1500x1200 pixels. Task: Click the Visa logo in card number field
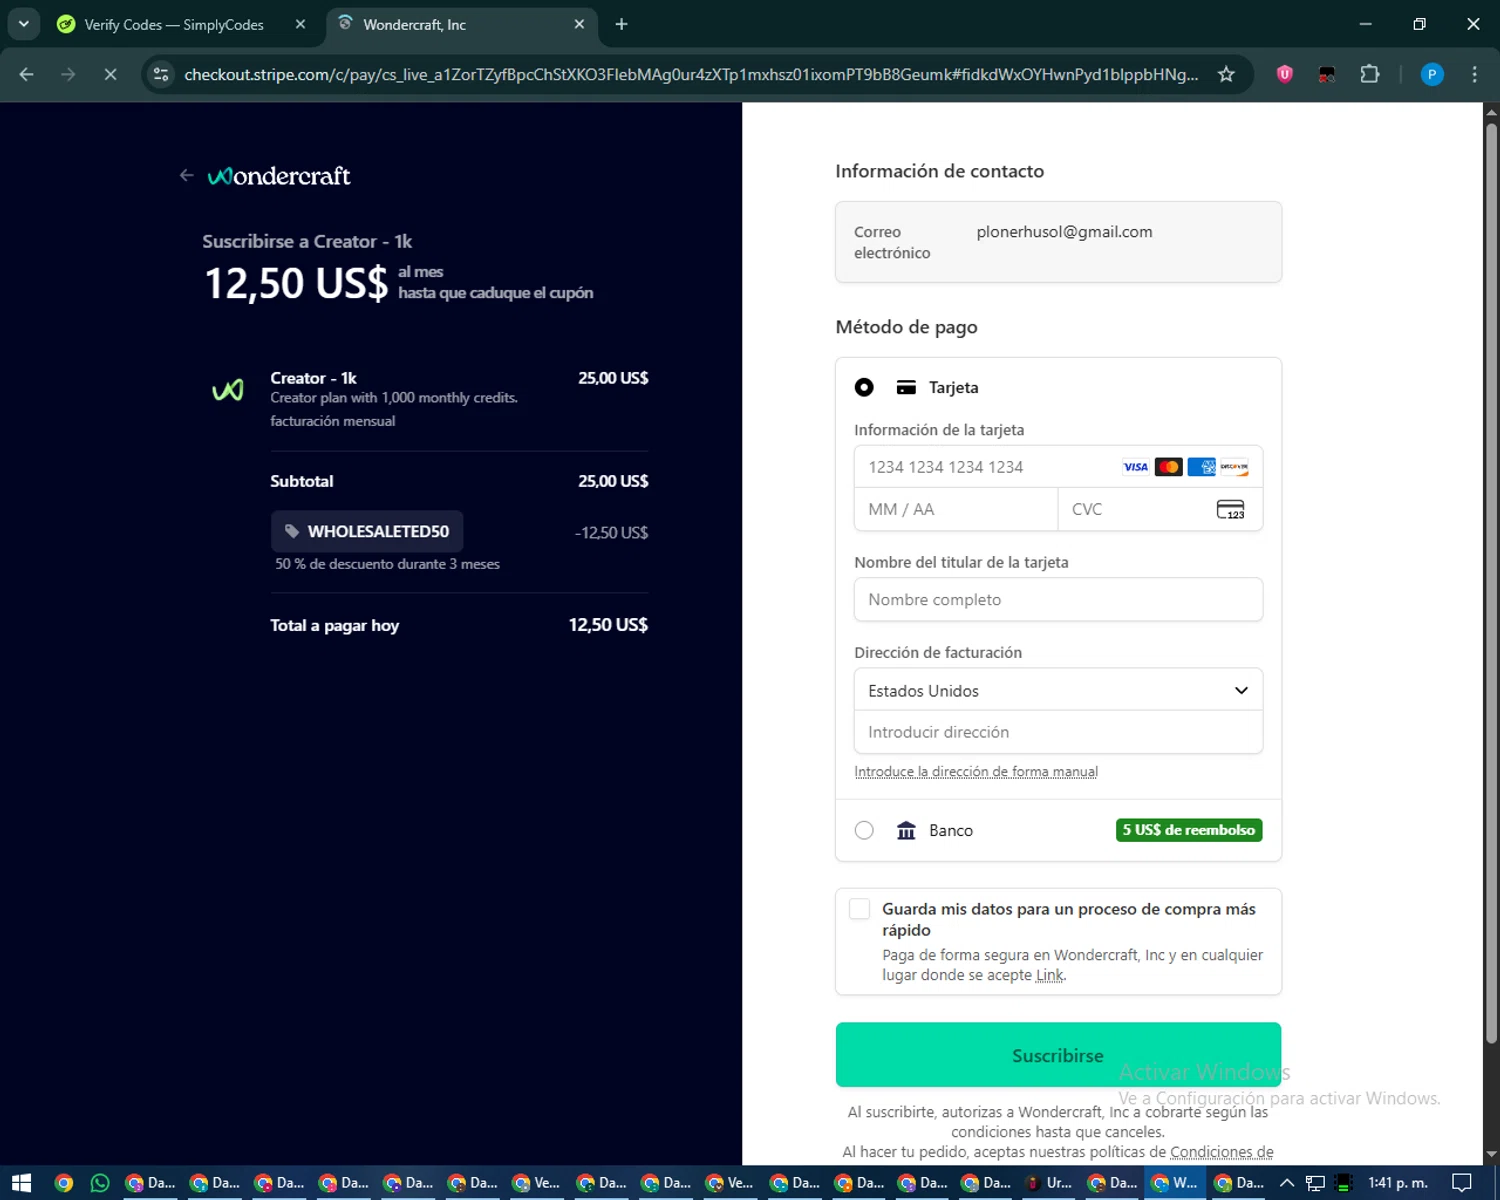pos(1135,467)
